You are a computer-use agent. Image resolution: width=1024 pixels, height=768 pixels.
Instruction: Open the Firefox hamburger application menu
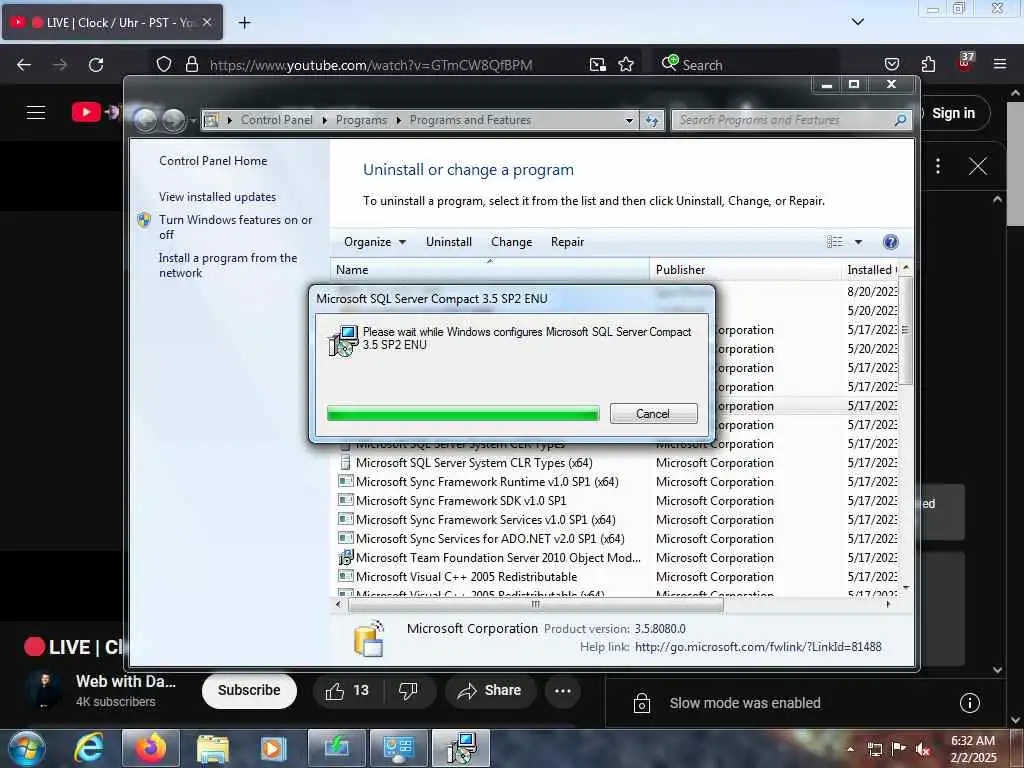point(999,64)
